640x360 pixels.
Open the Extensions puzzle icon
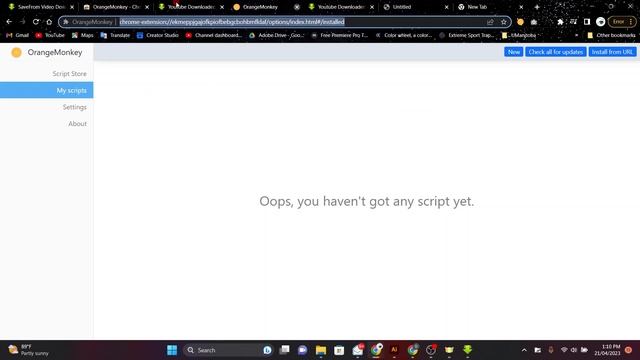pos(560,22)
